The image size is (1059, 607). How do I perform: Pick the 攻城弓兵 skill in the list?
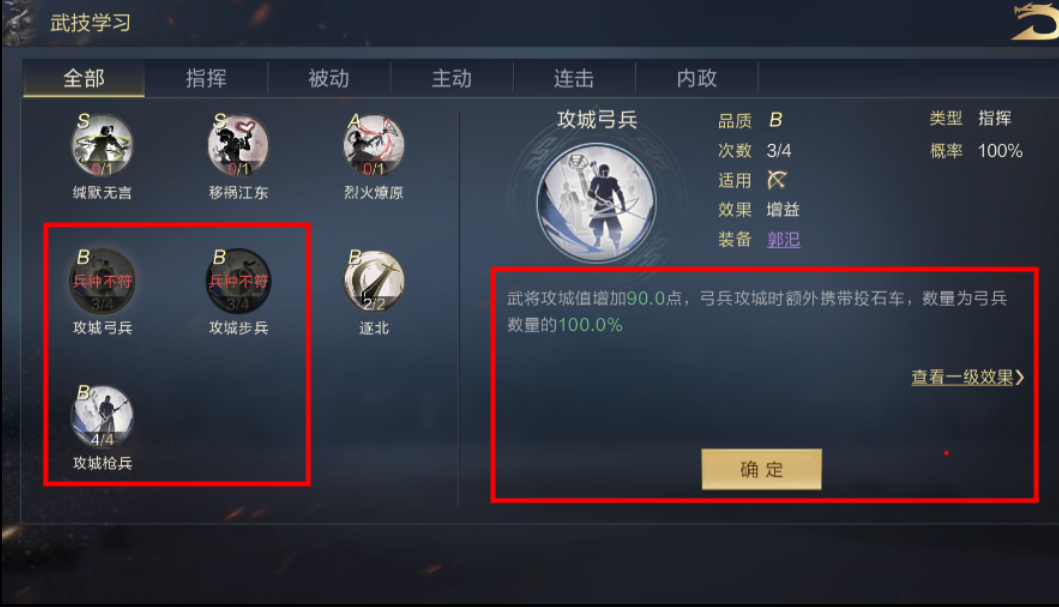(x=102, y=281)
